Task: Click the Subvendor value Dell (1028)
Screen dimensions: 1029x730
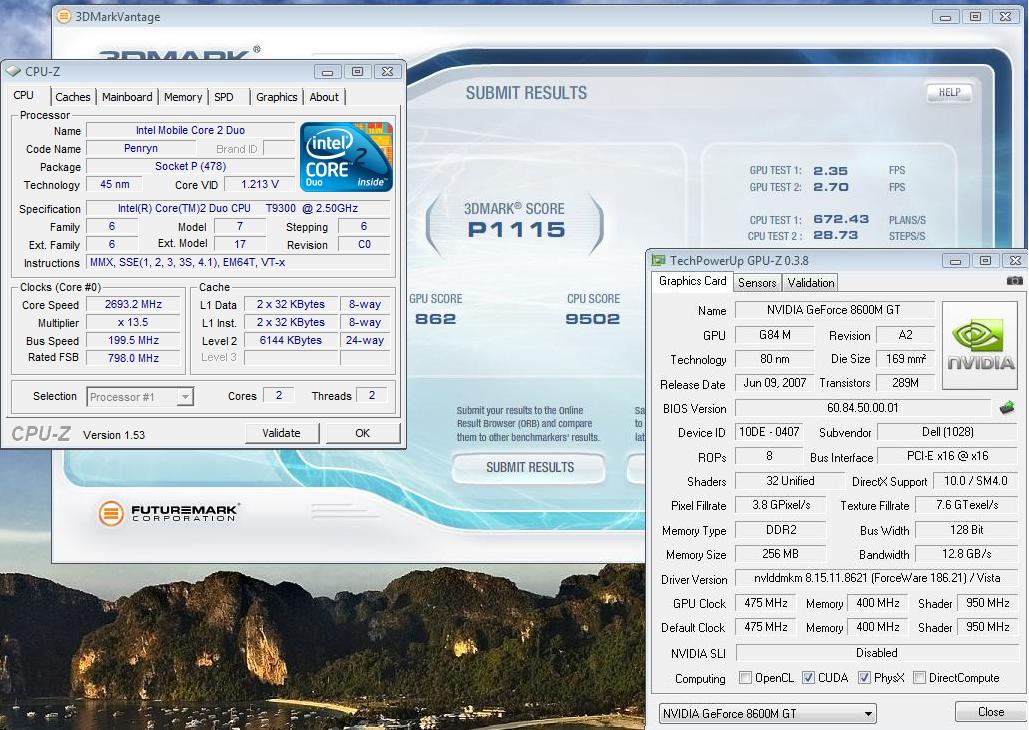Action: (x=948, y=432)
